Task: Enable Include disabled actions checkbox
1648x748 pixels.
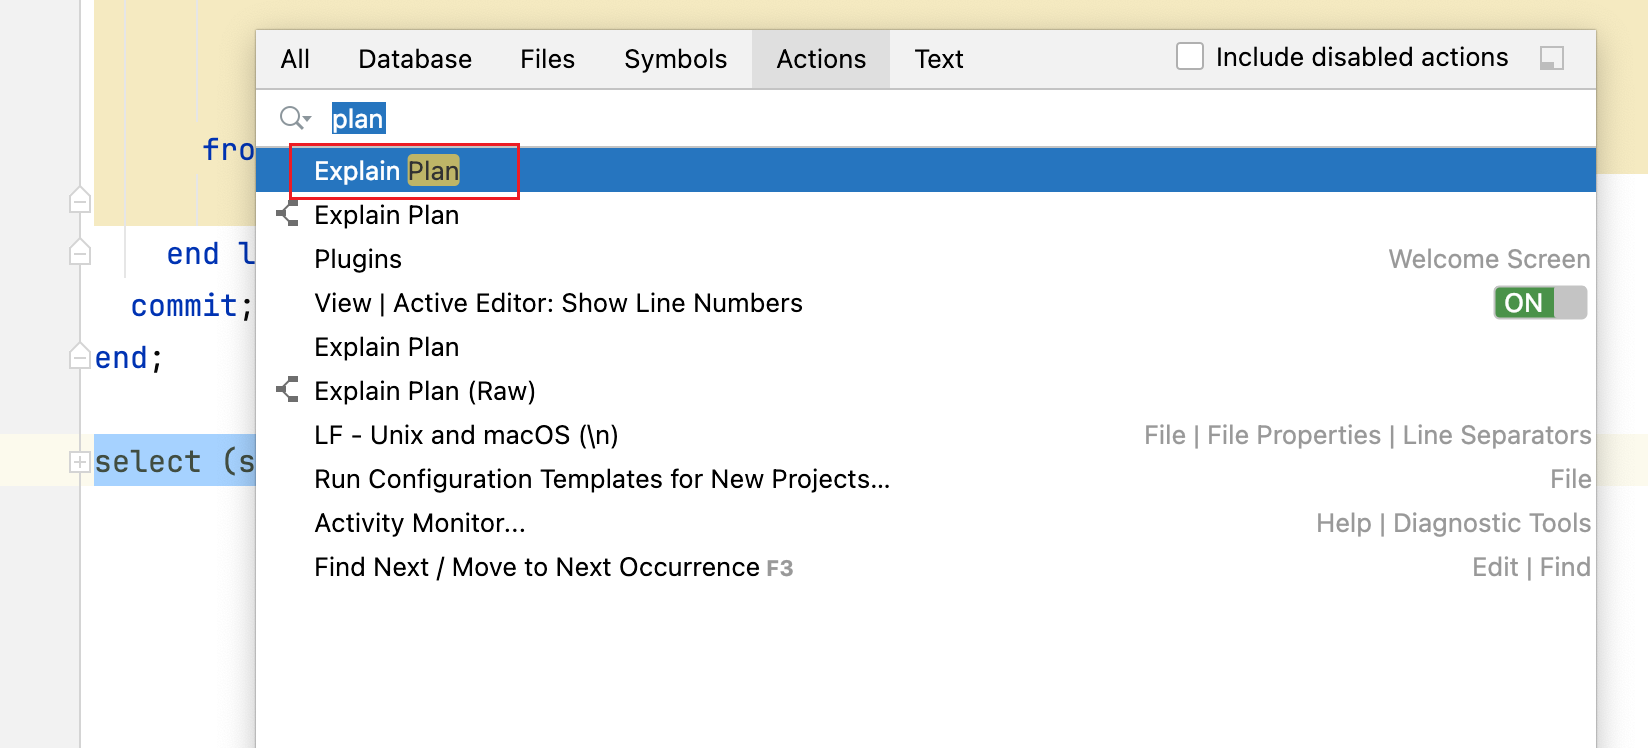Action: click(x=1189, y=57)
